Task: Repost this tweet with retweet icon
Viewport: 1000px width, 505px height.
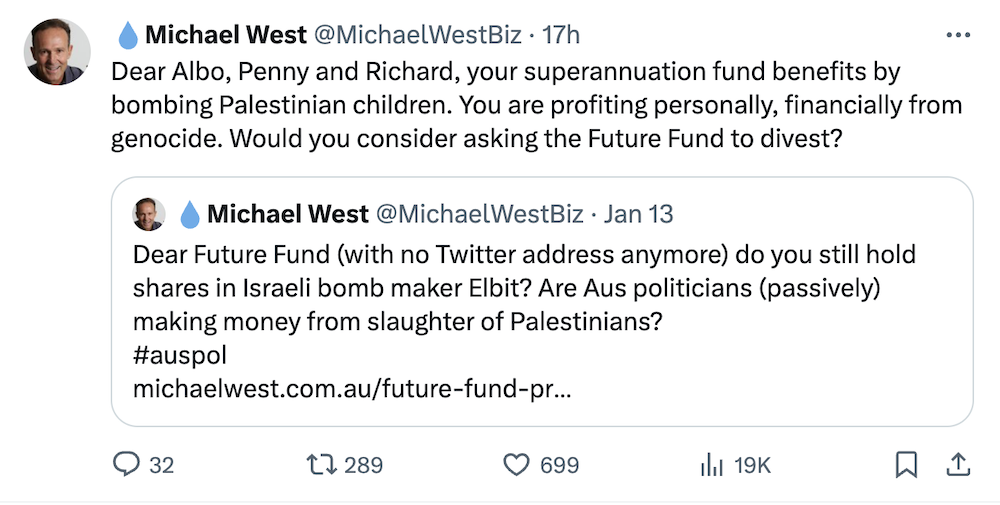Action: click(320, 464)
